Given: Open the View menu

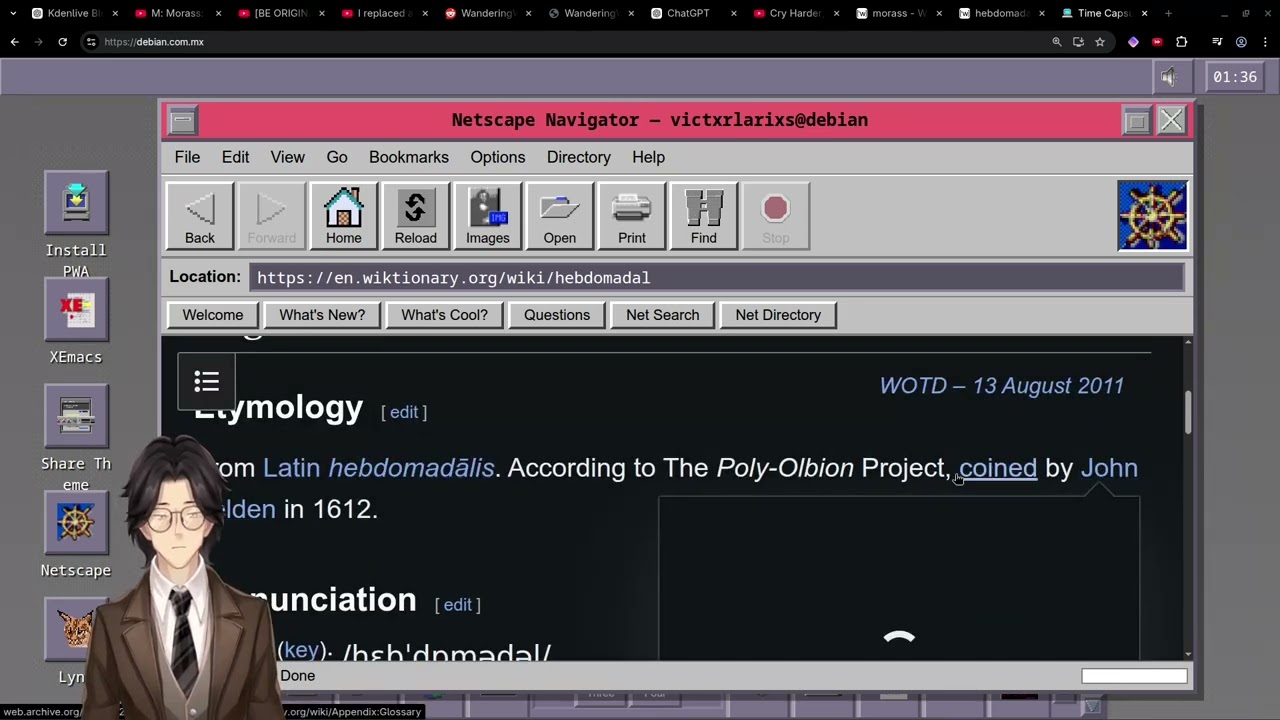Looking at the screenshot, I should pos(287,157).
